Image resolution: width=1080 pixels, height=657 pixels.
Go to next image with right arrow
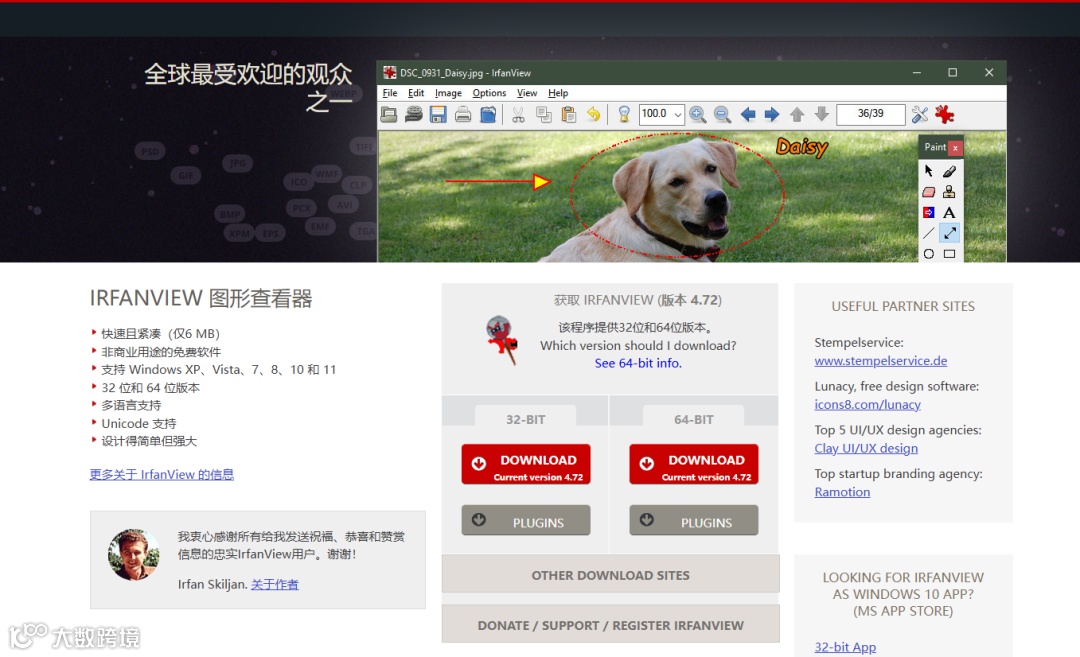(x=772, y=114)
